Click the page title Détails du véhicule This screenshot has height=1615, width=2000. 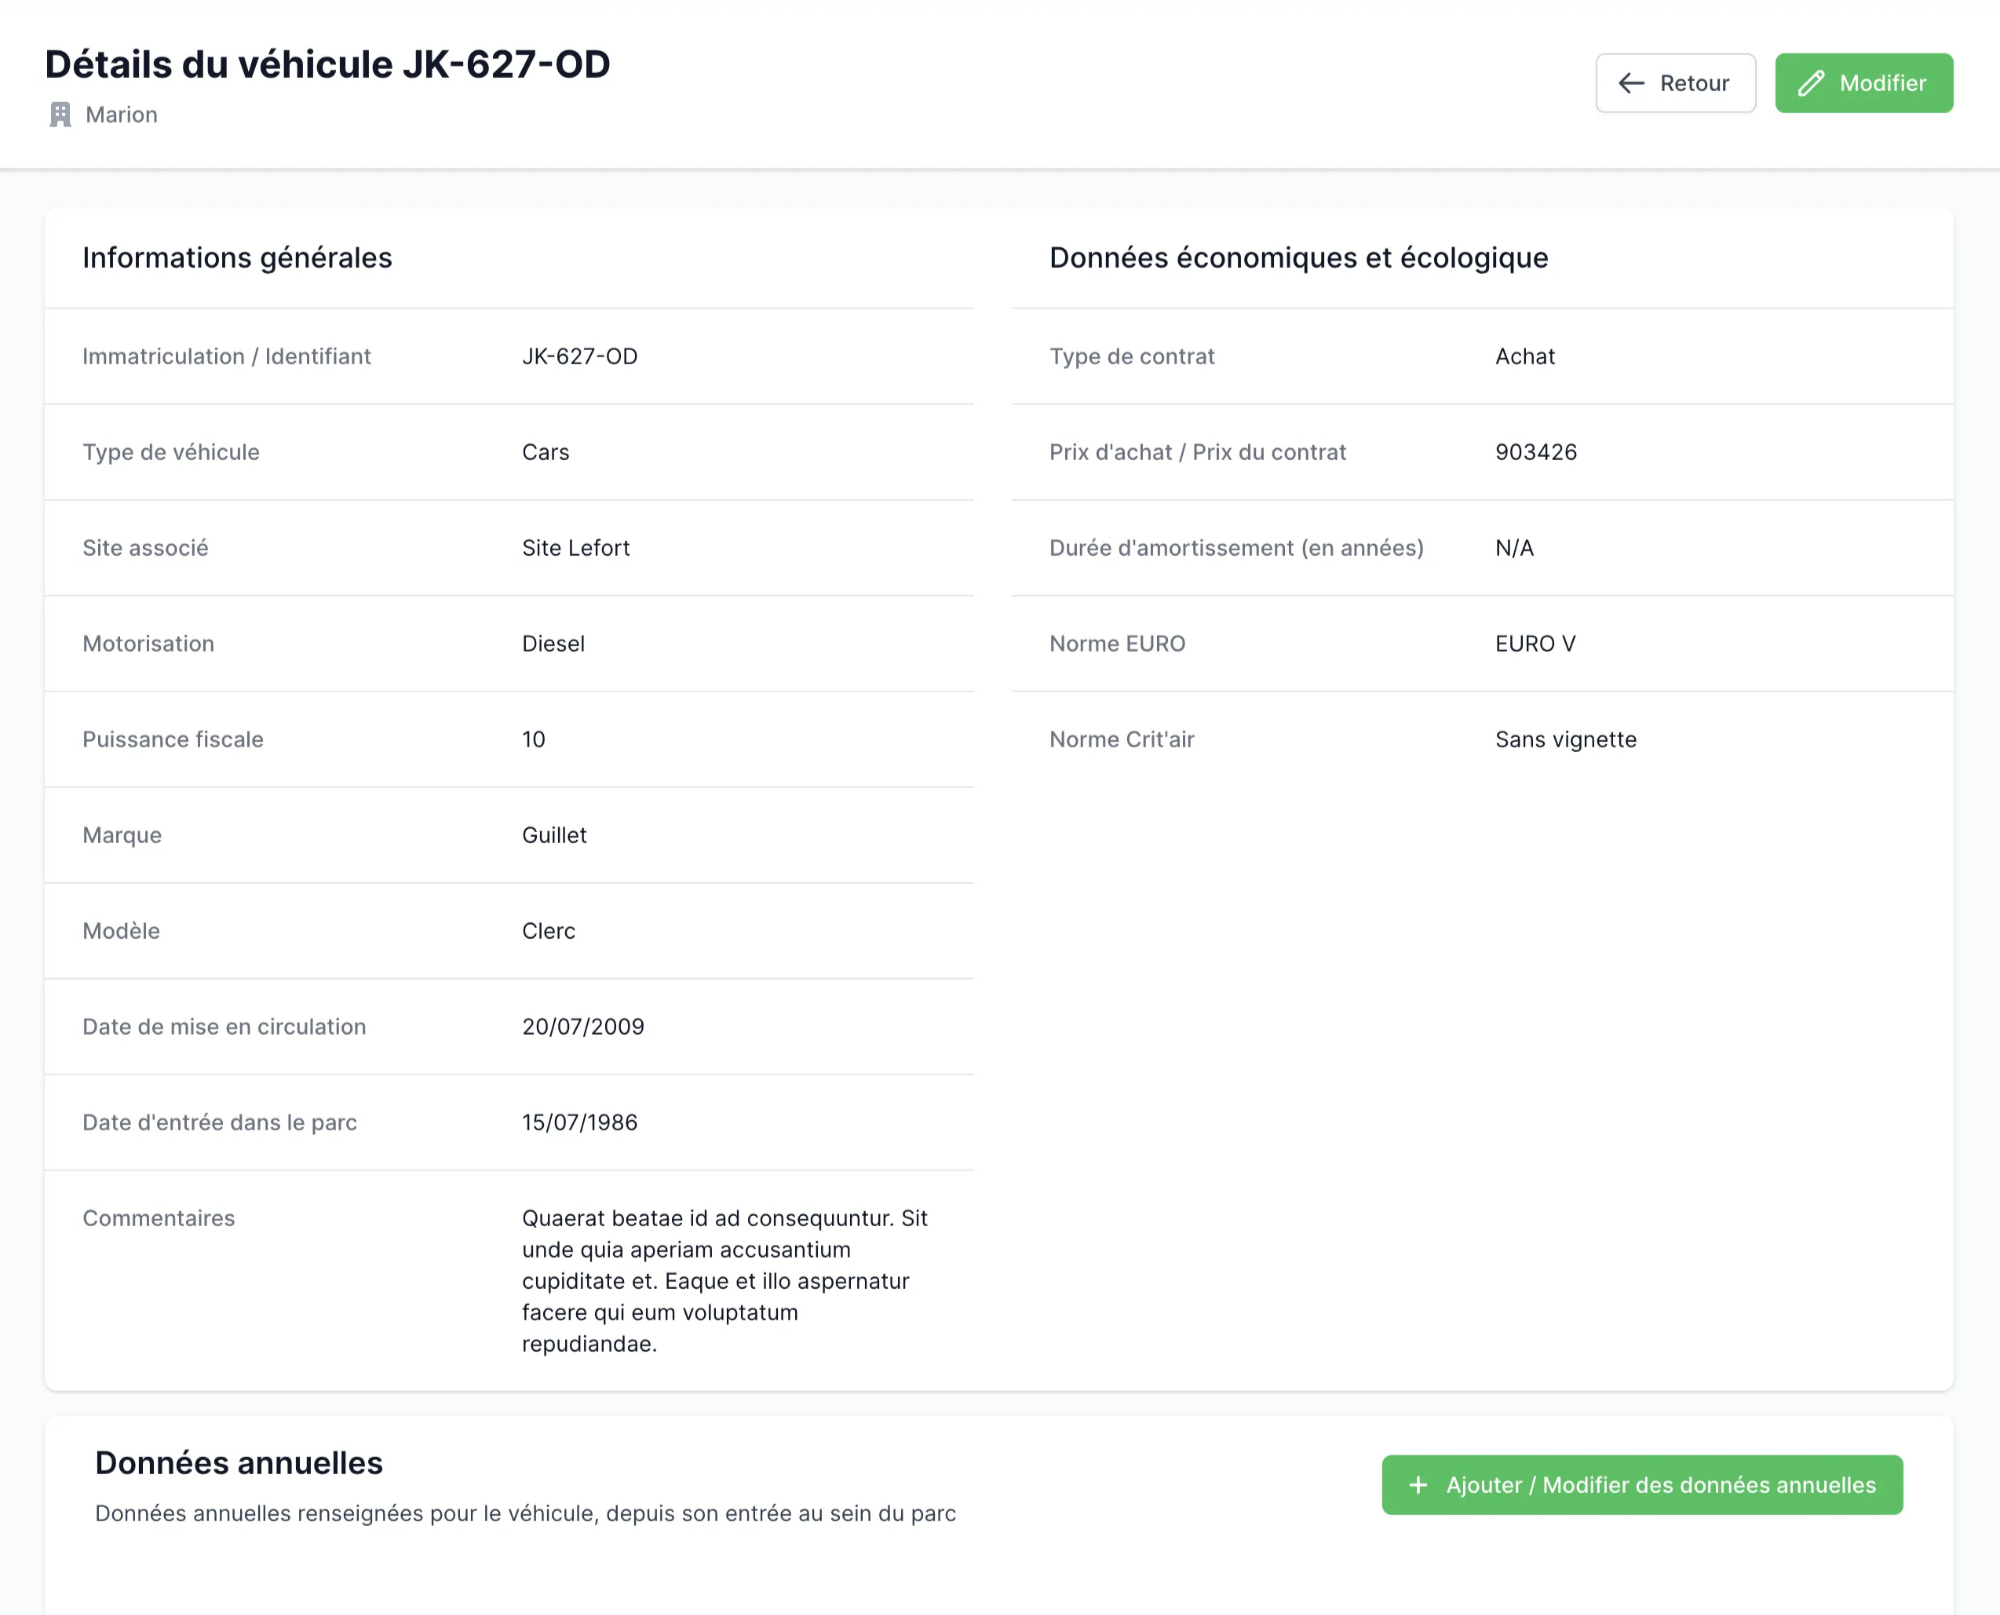point(327,64)
